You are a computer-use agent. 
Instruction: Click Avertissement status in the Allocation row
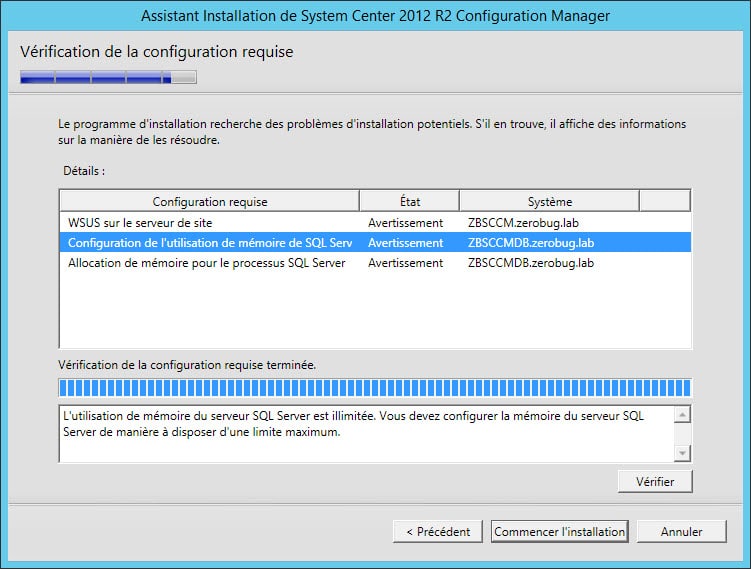pos(405,263)
